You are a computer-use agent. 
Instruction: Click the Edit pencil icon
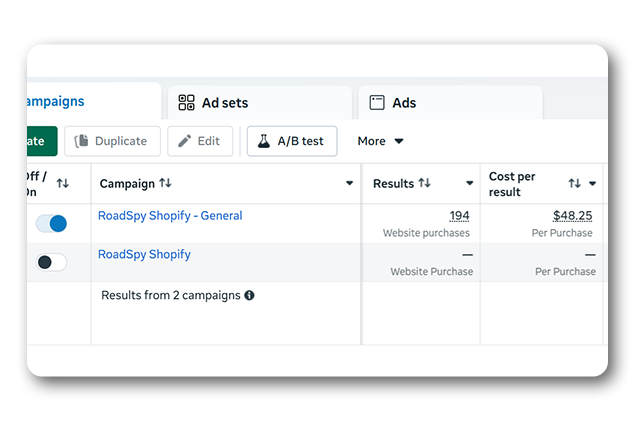[x=185, y=141]
